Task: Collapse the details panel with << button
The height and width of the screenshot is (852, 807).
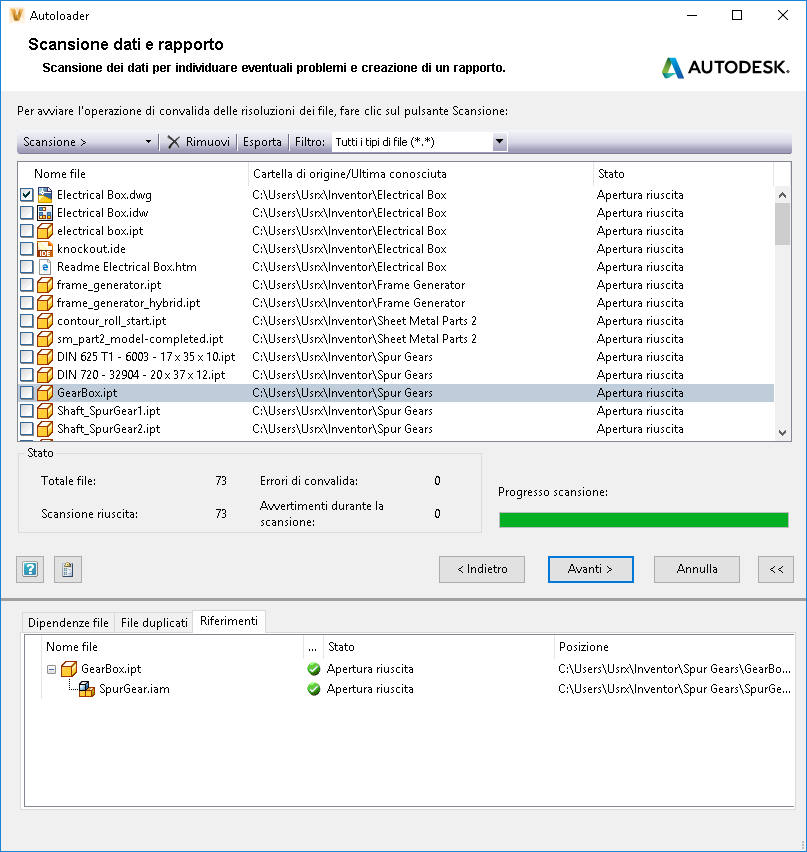Action: [x=776, y=569]
